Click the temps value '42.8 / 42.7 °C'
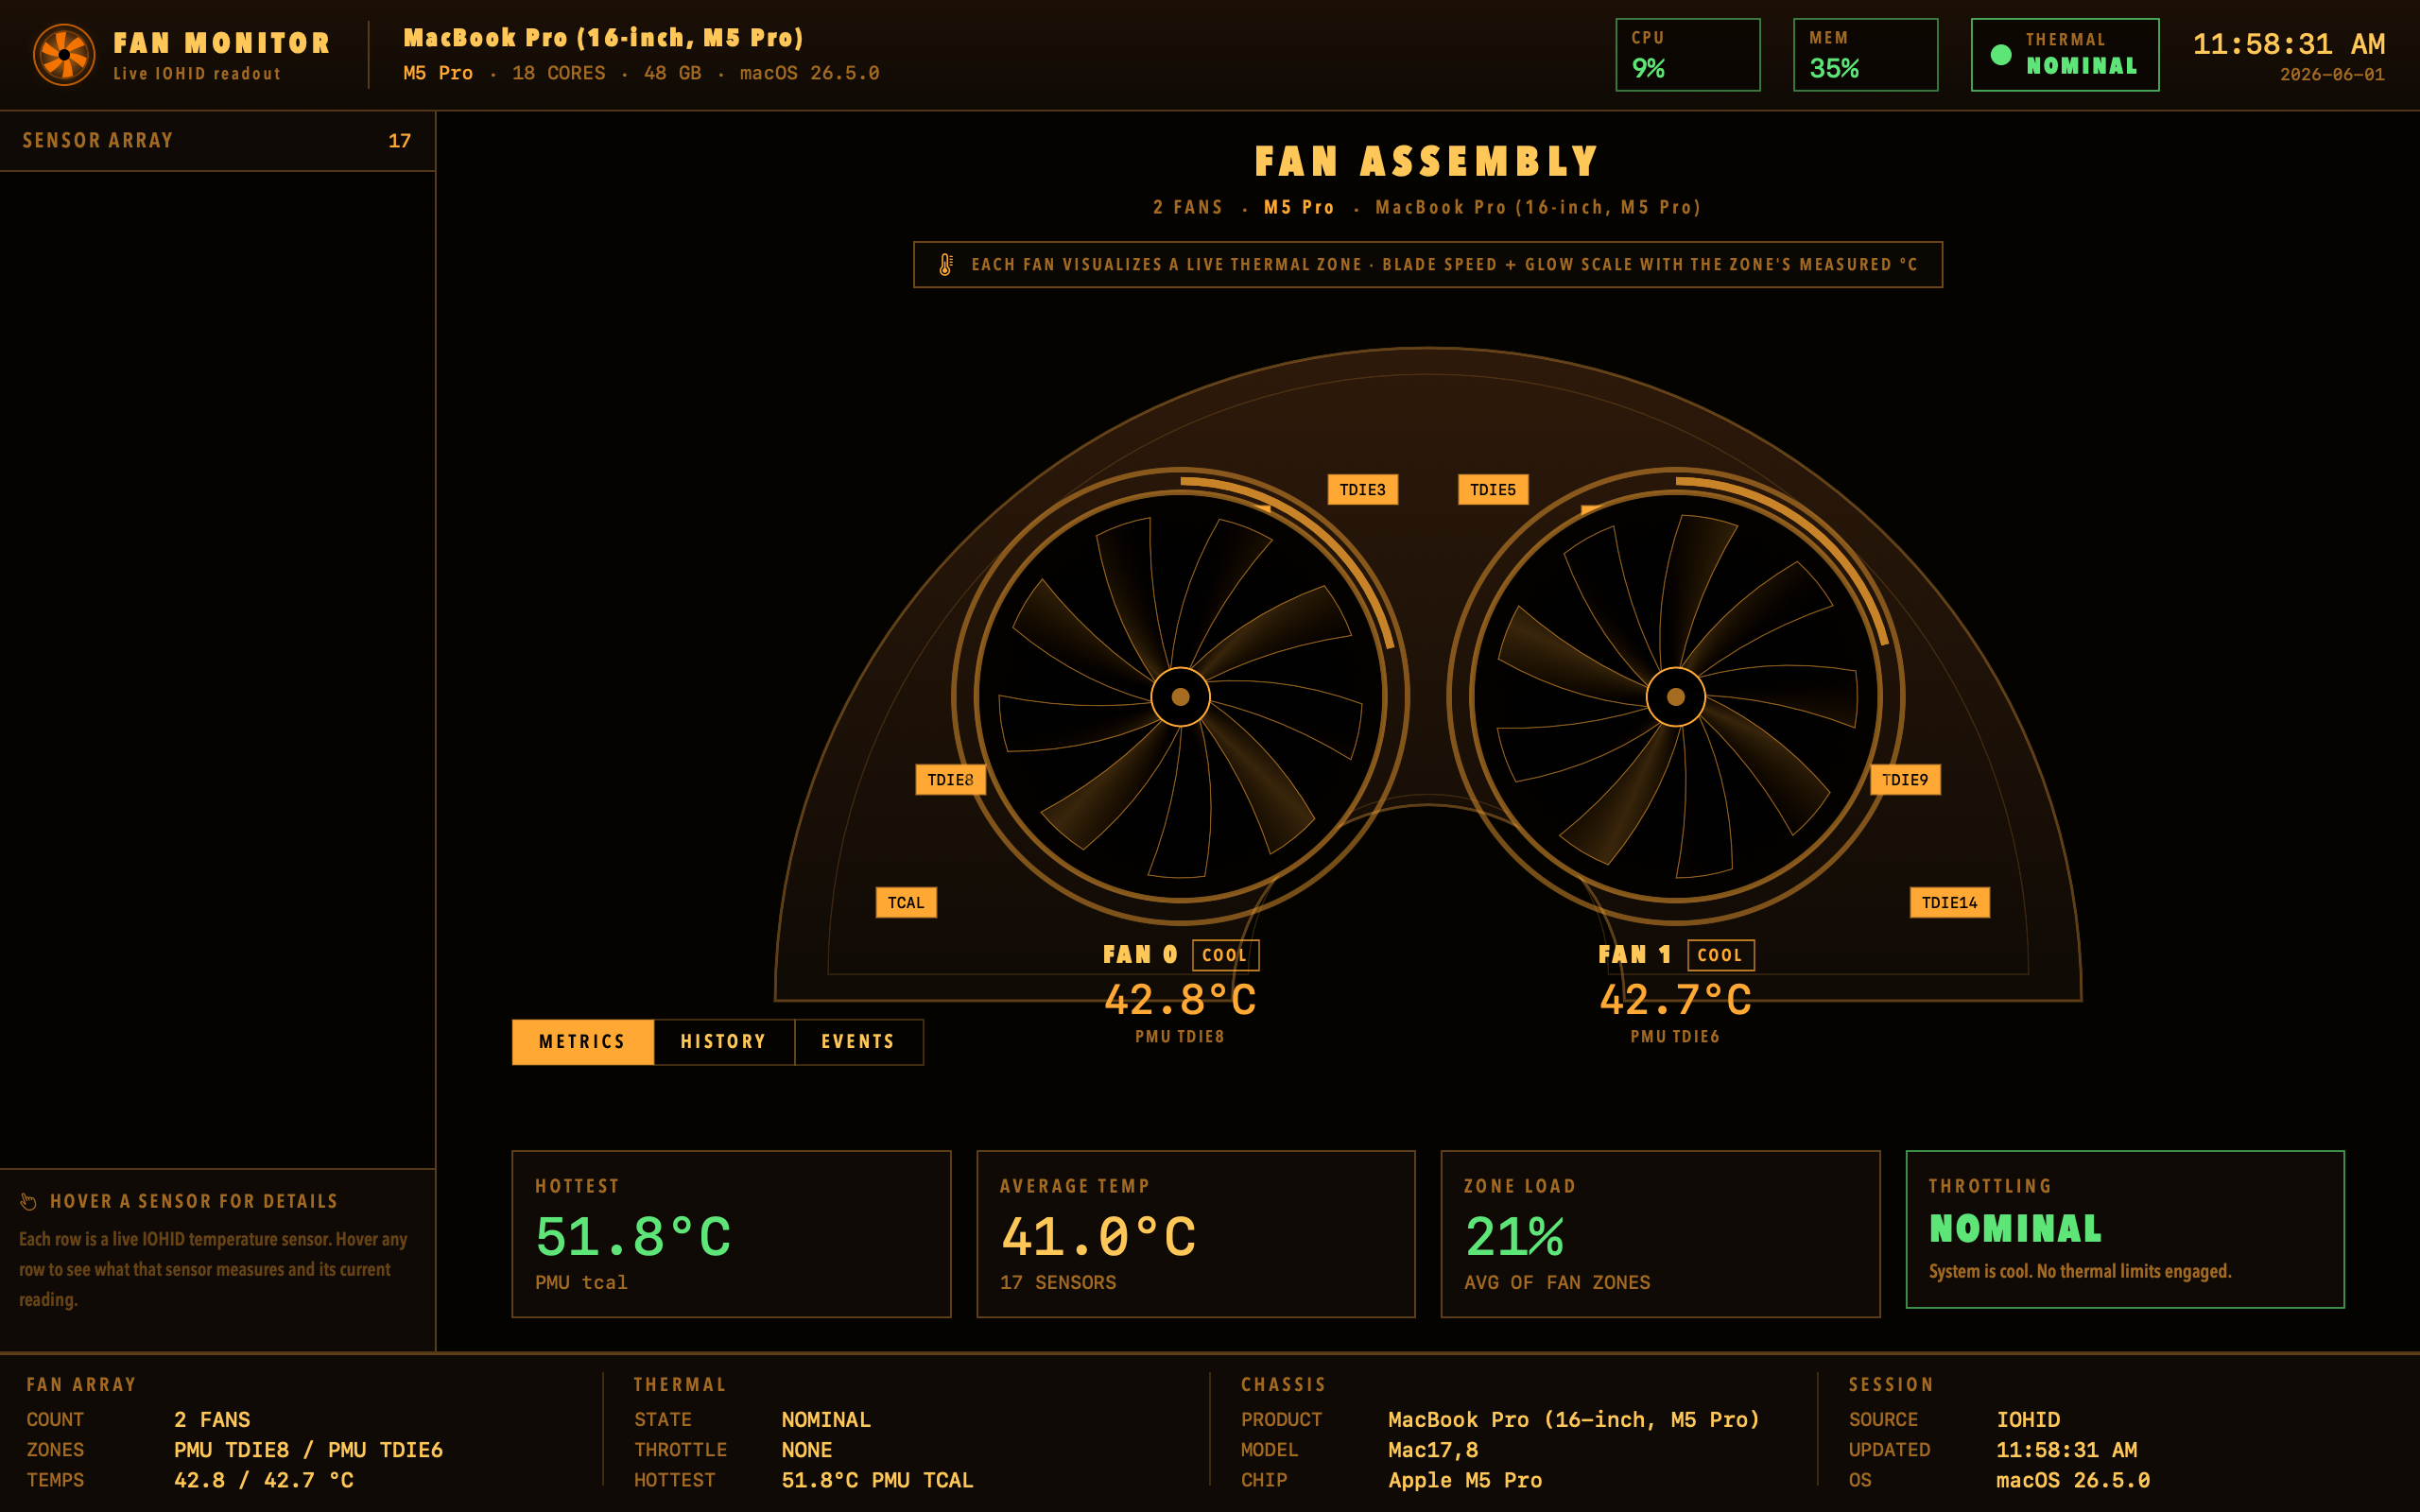2420x1512 pixels. [x=264, y=1480]
